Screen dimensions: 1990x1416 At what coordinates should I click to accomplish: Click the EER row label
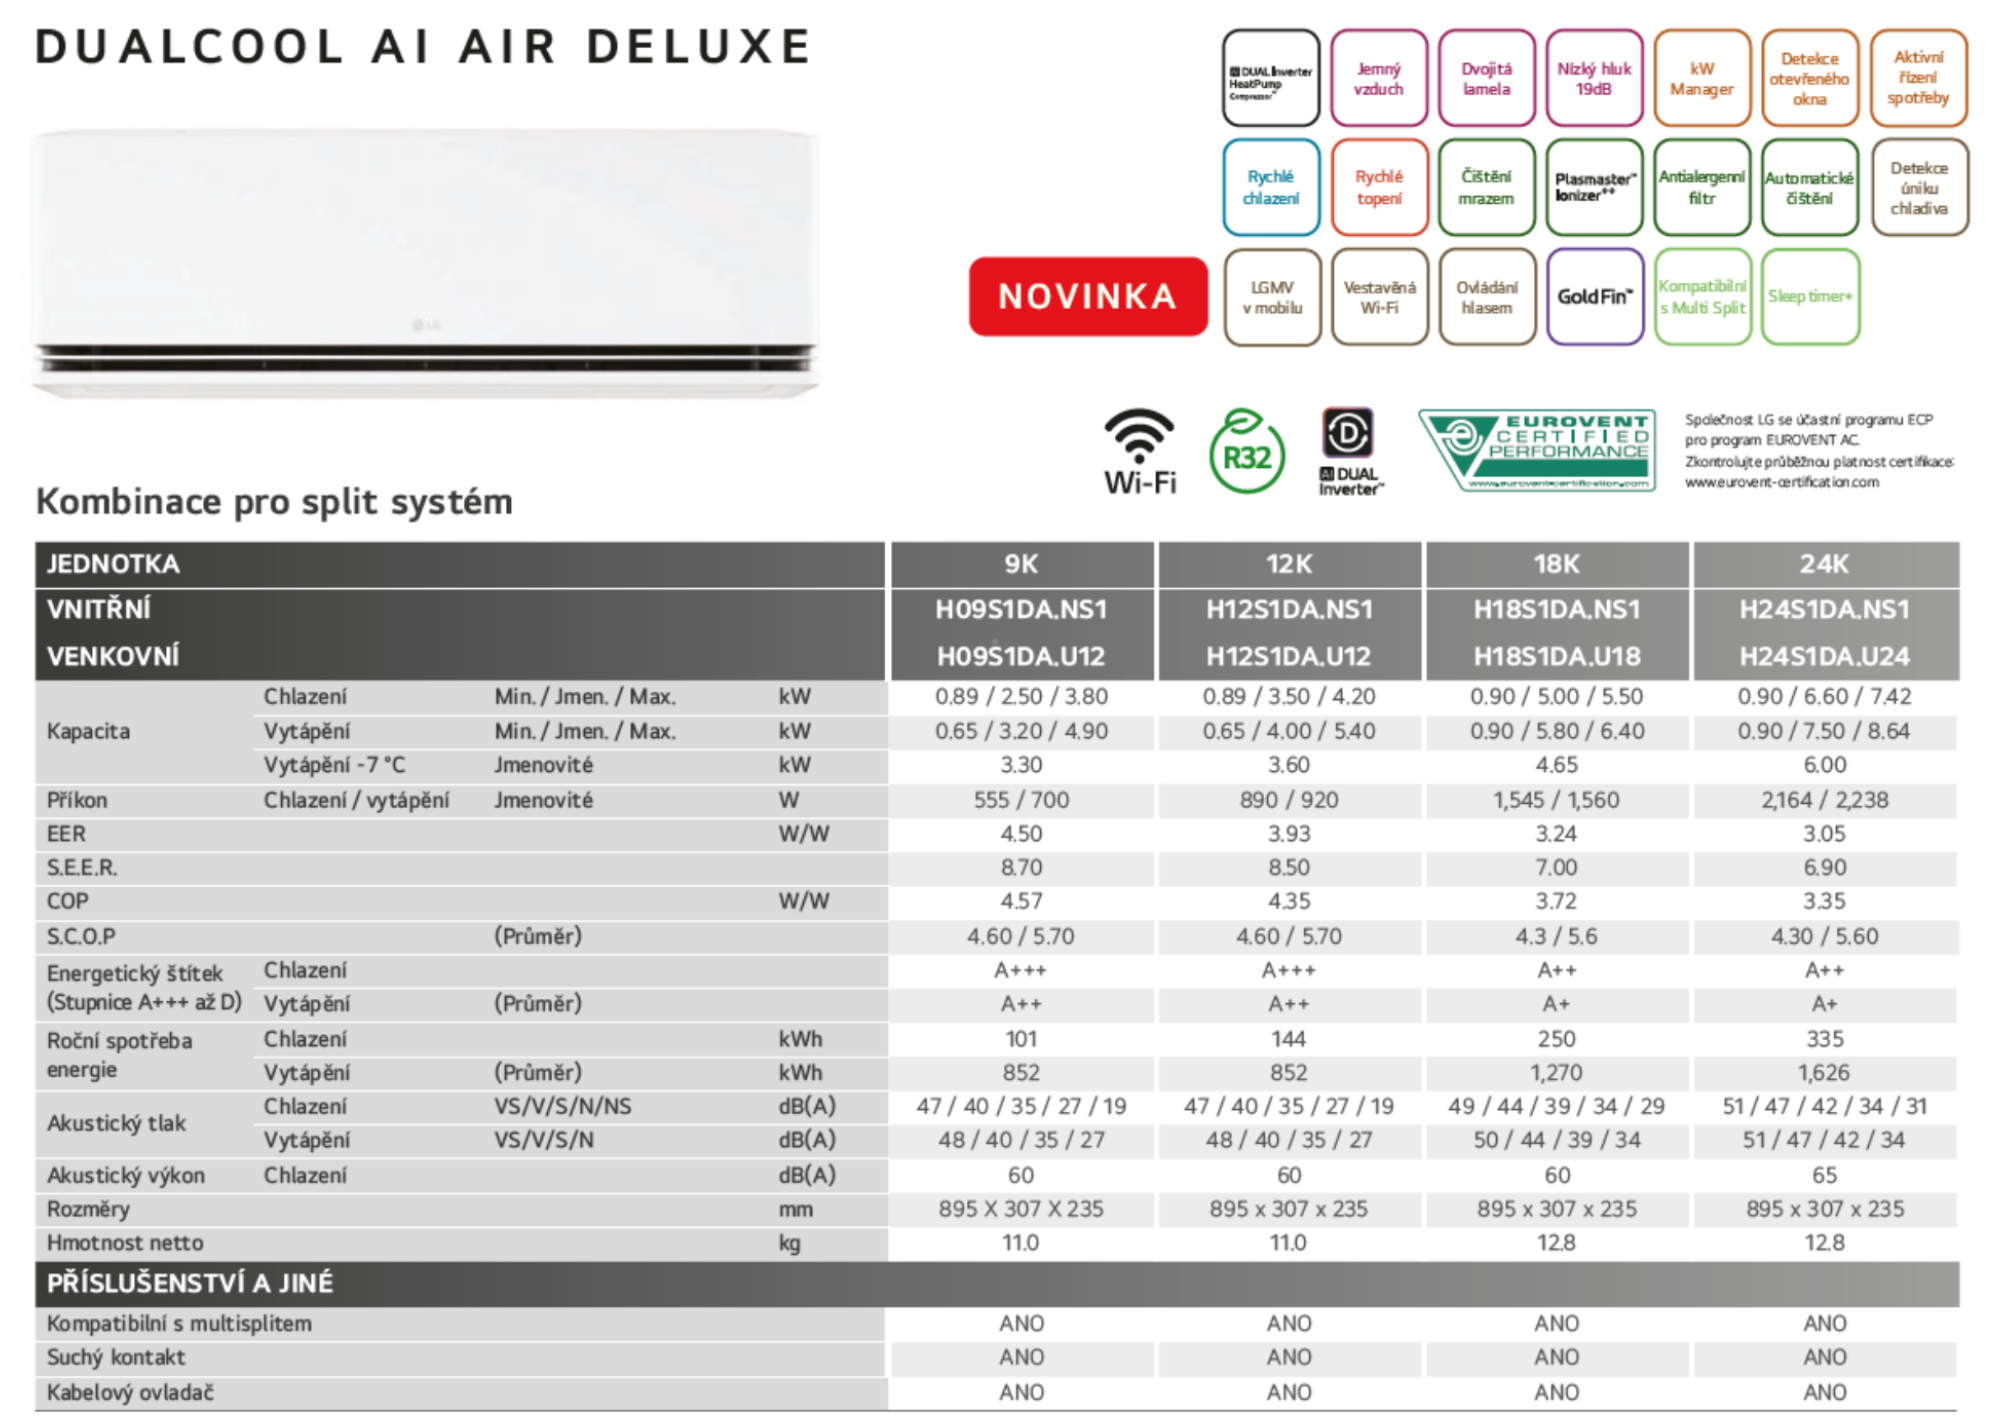(x=66, y=834)
